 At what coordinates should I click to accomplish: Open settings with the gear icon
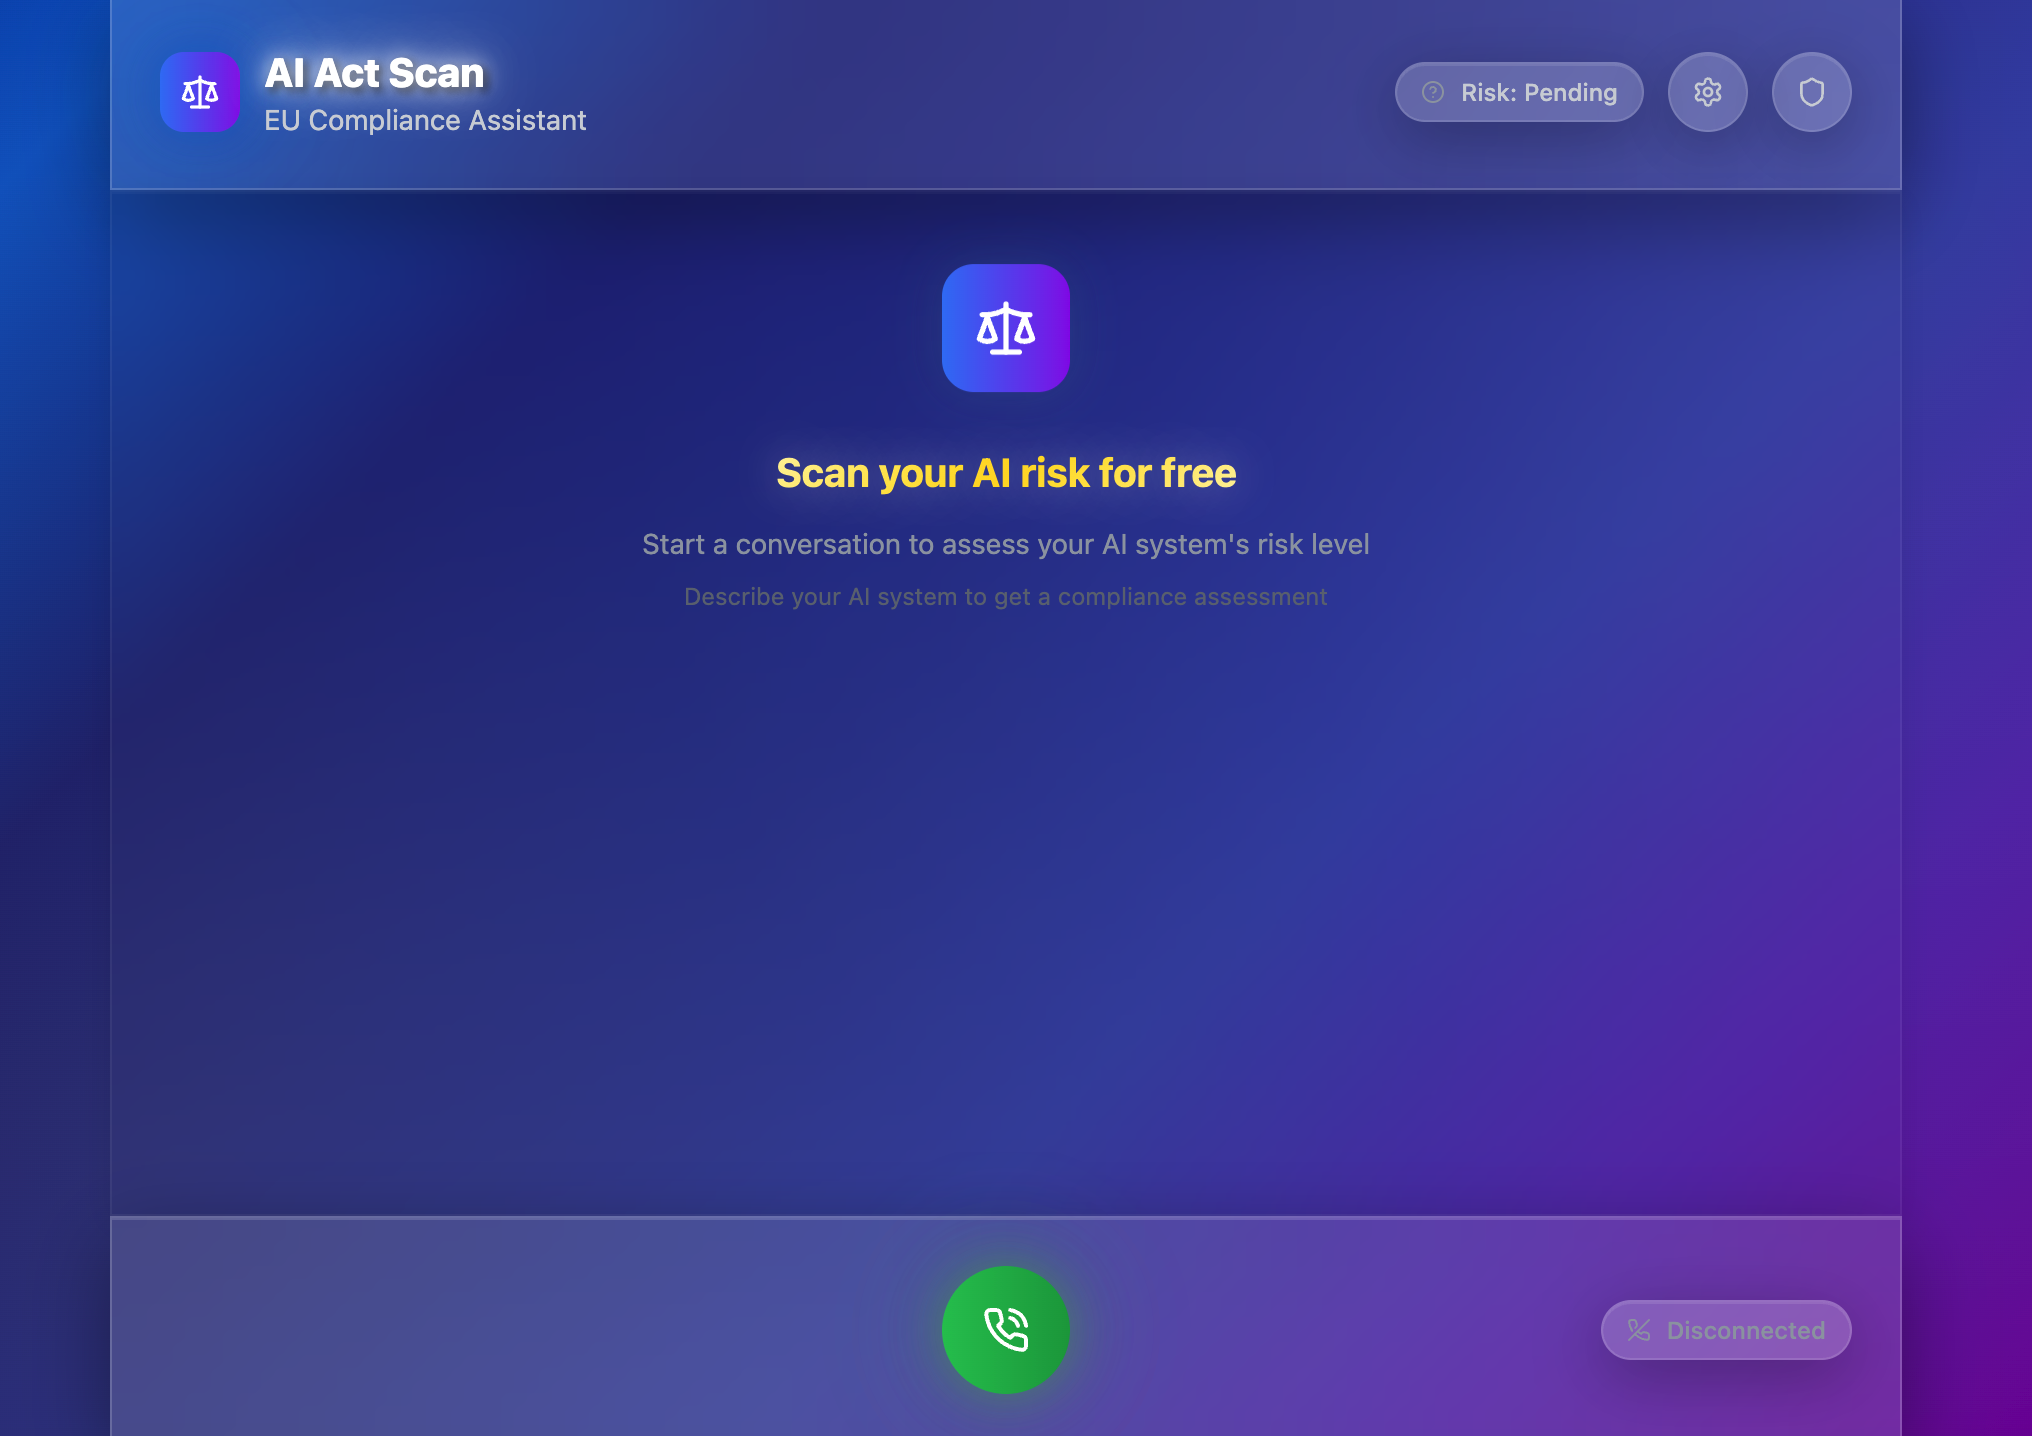(x=1708, y=92)
